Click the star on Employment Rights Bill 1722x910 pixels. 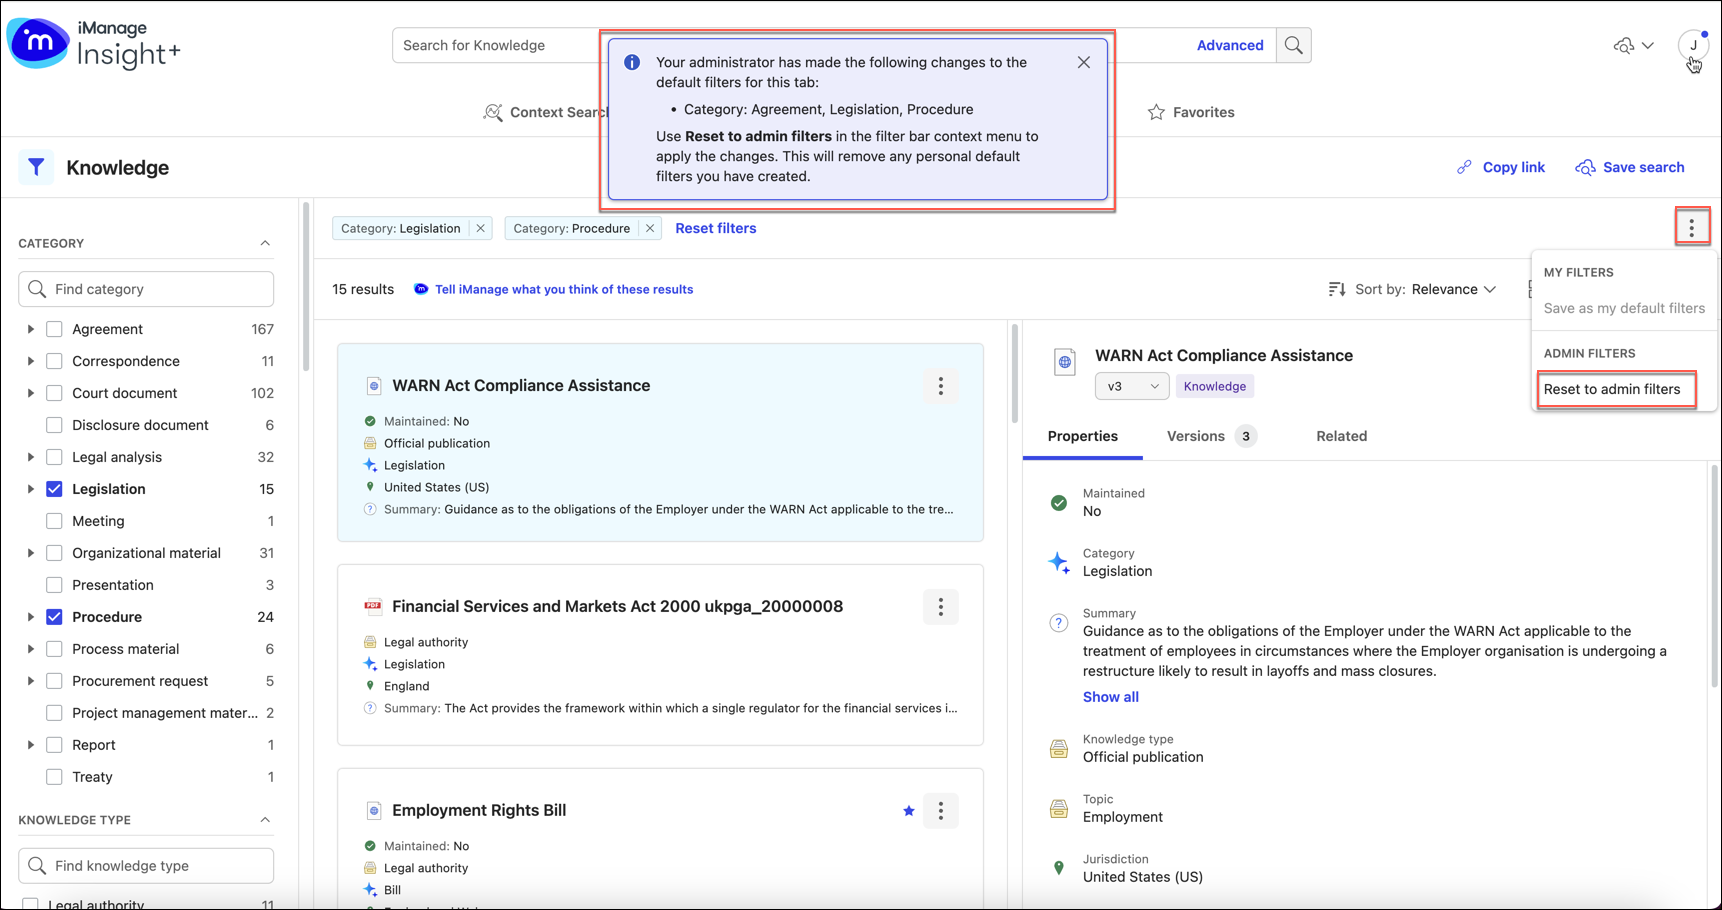tap(908, 811)
